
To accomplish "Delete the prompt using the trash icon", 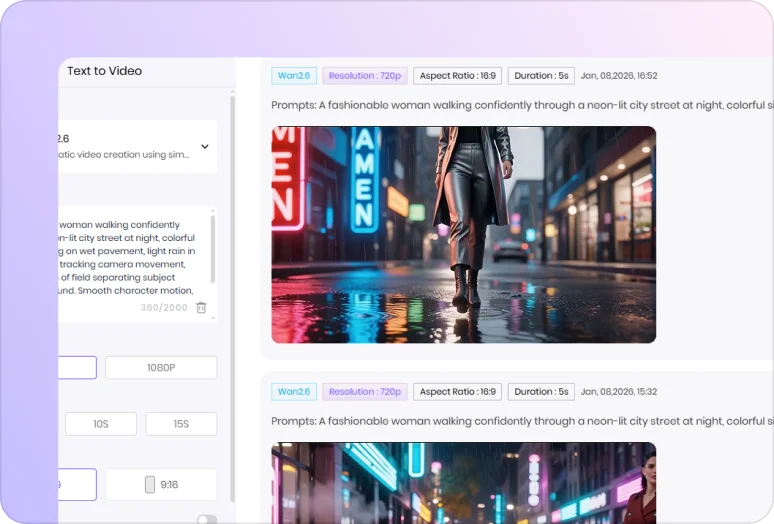I will [x=201, y=308].
